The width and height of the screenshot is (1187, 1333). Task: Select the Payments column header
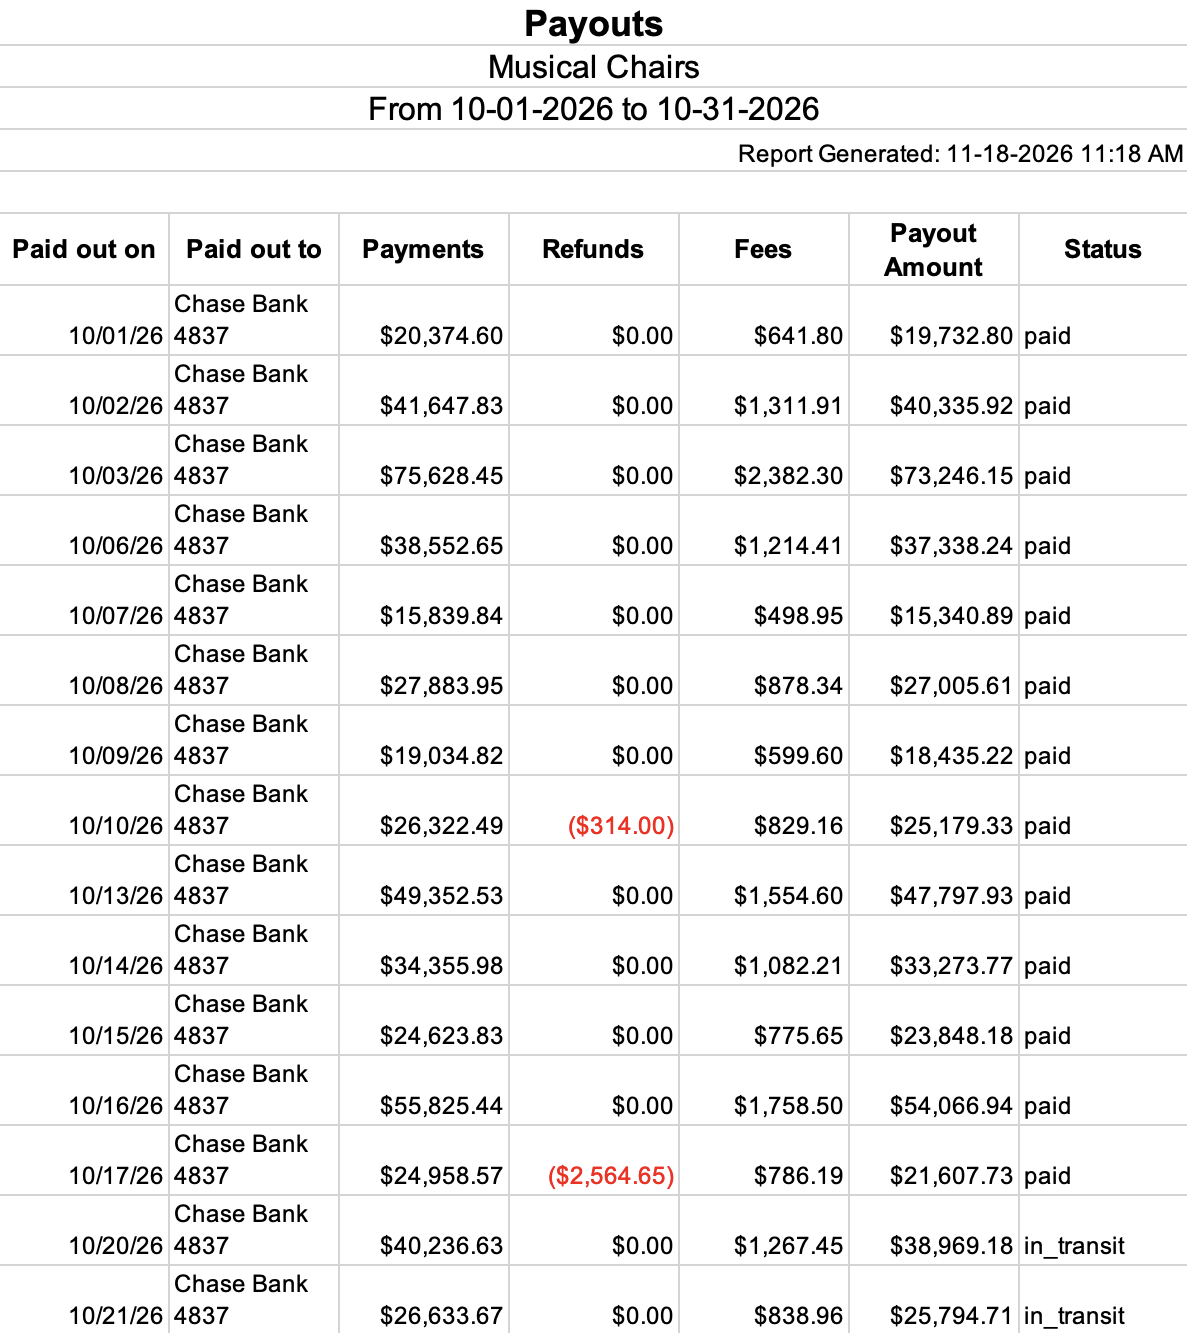click(424, 249)
